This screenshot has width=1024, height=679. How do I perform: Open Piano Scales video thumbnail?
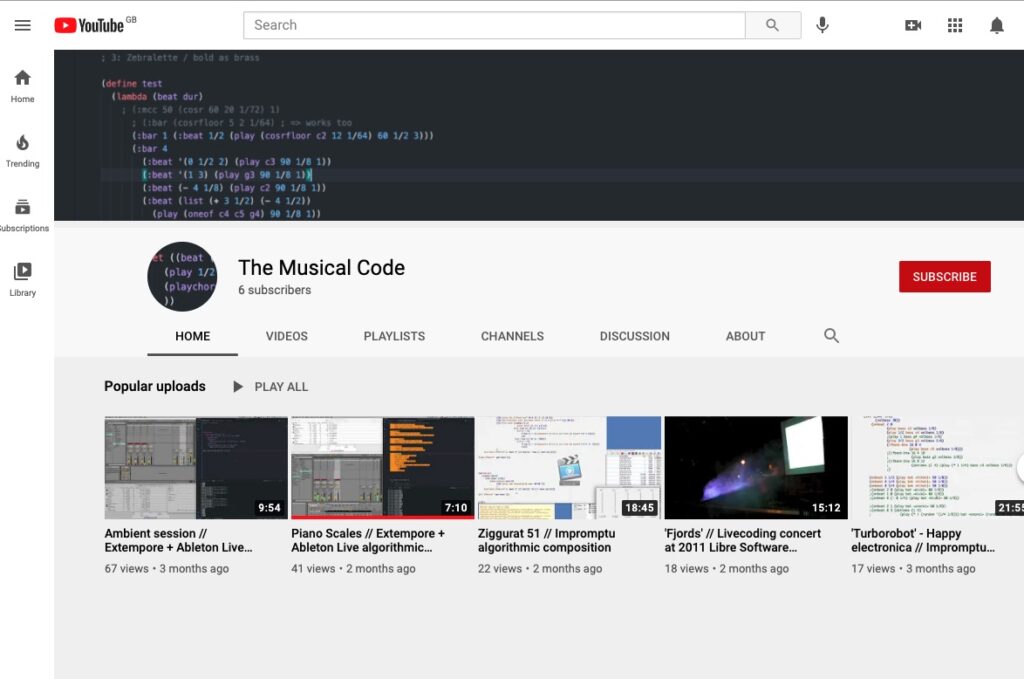click(383, 467)
